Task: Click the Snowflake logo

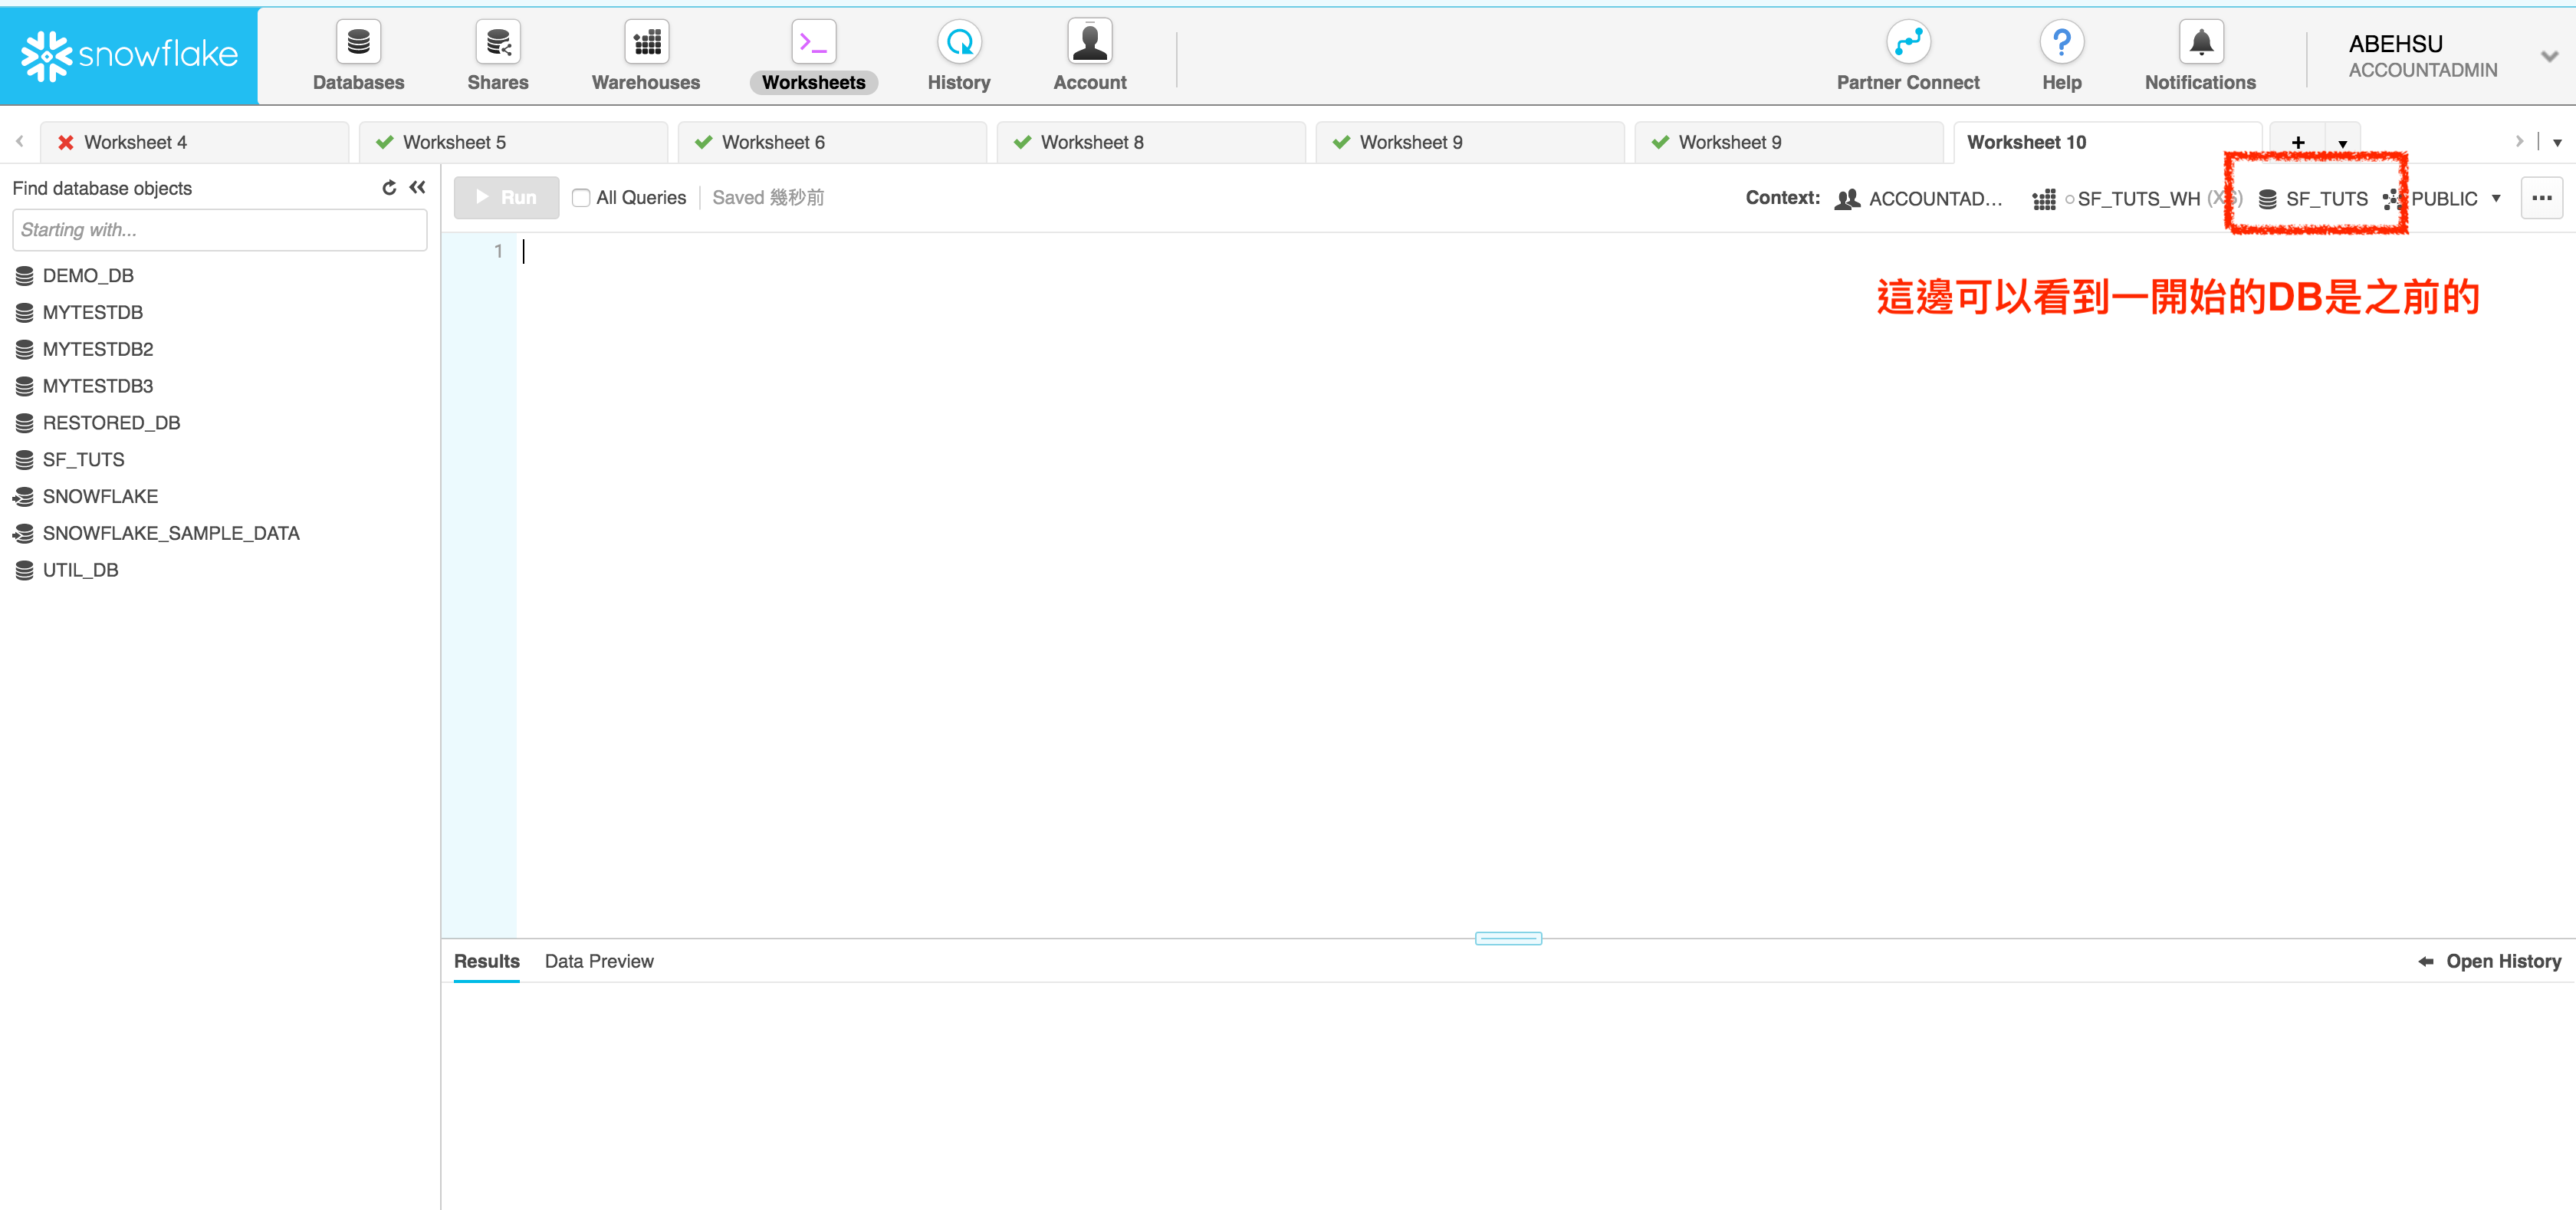Action: 129,56
